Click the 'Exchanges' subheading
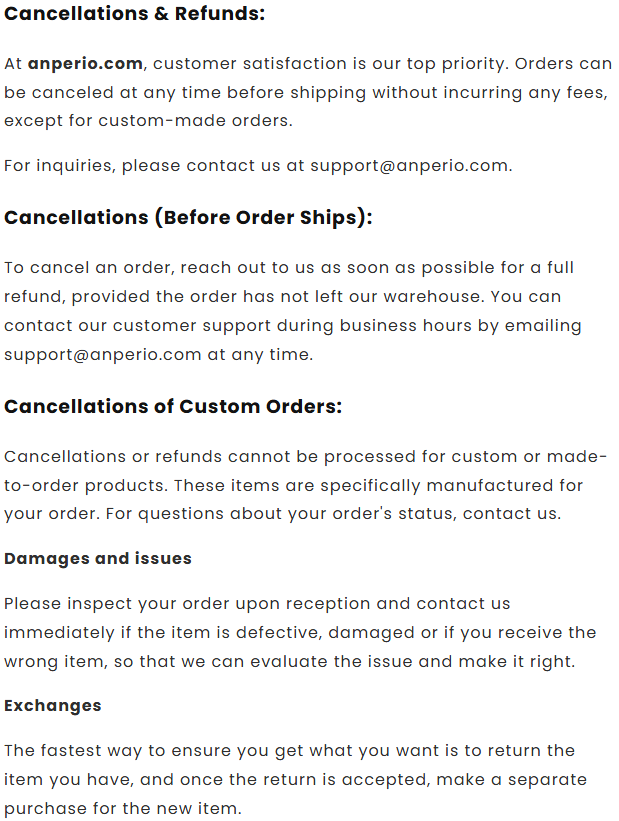Screen dimensions: 619x821 click(53, 705)
